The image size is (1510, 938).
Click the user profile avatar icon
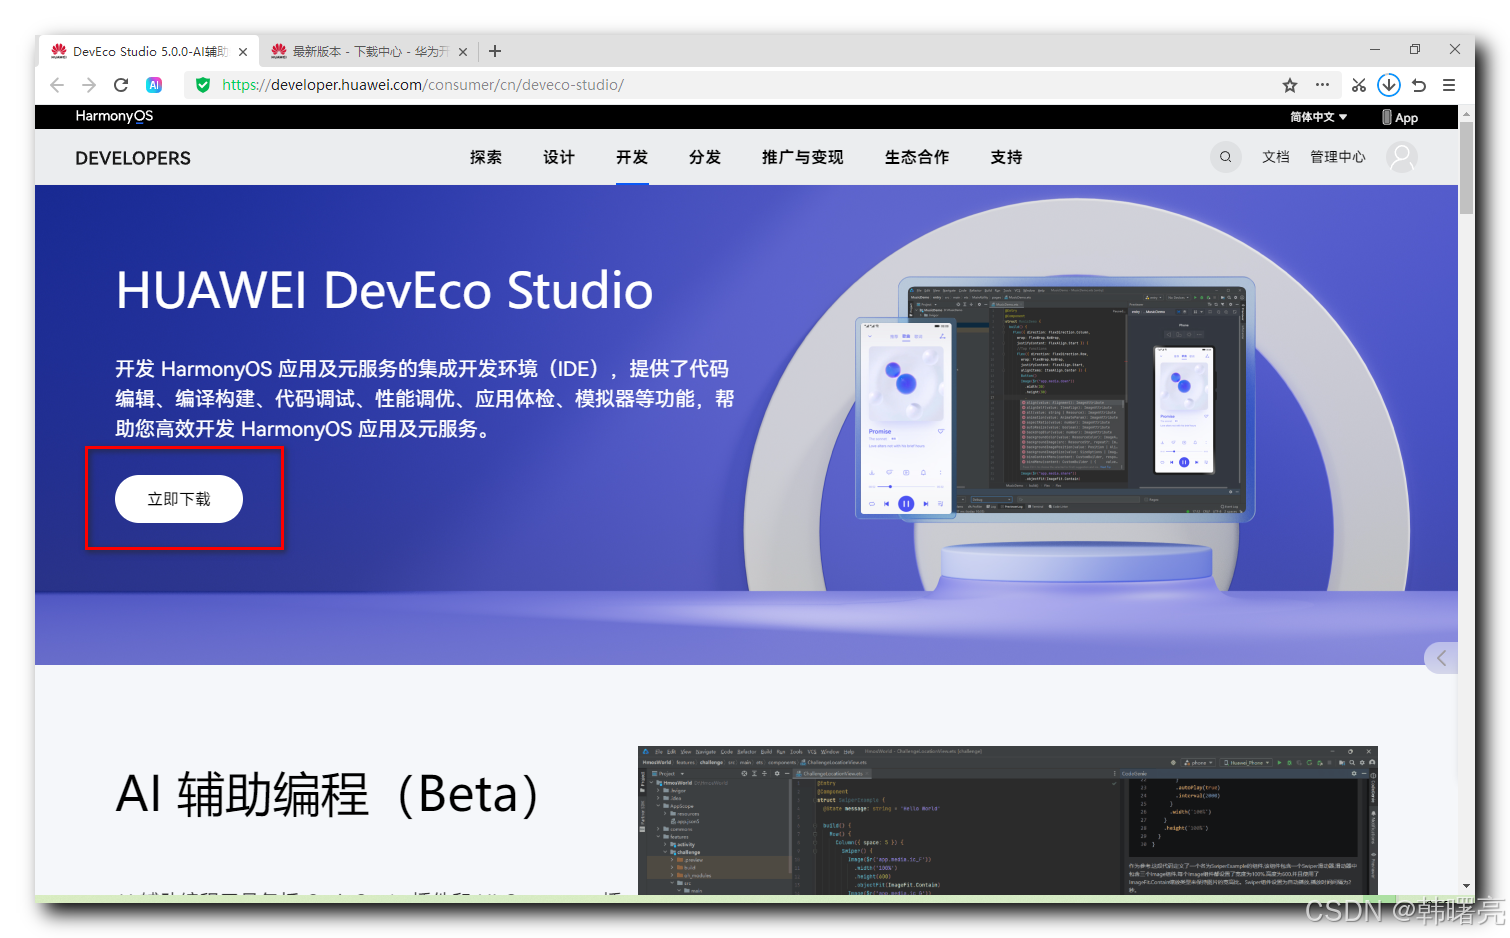1402,157
